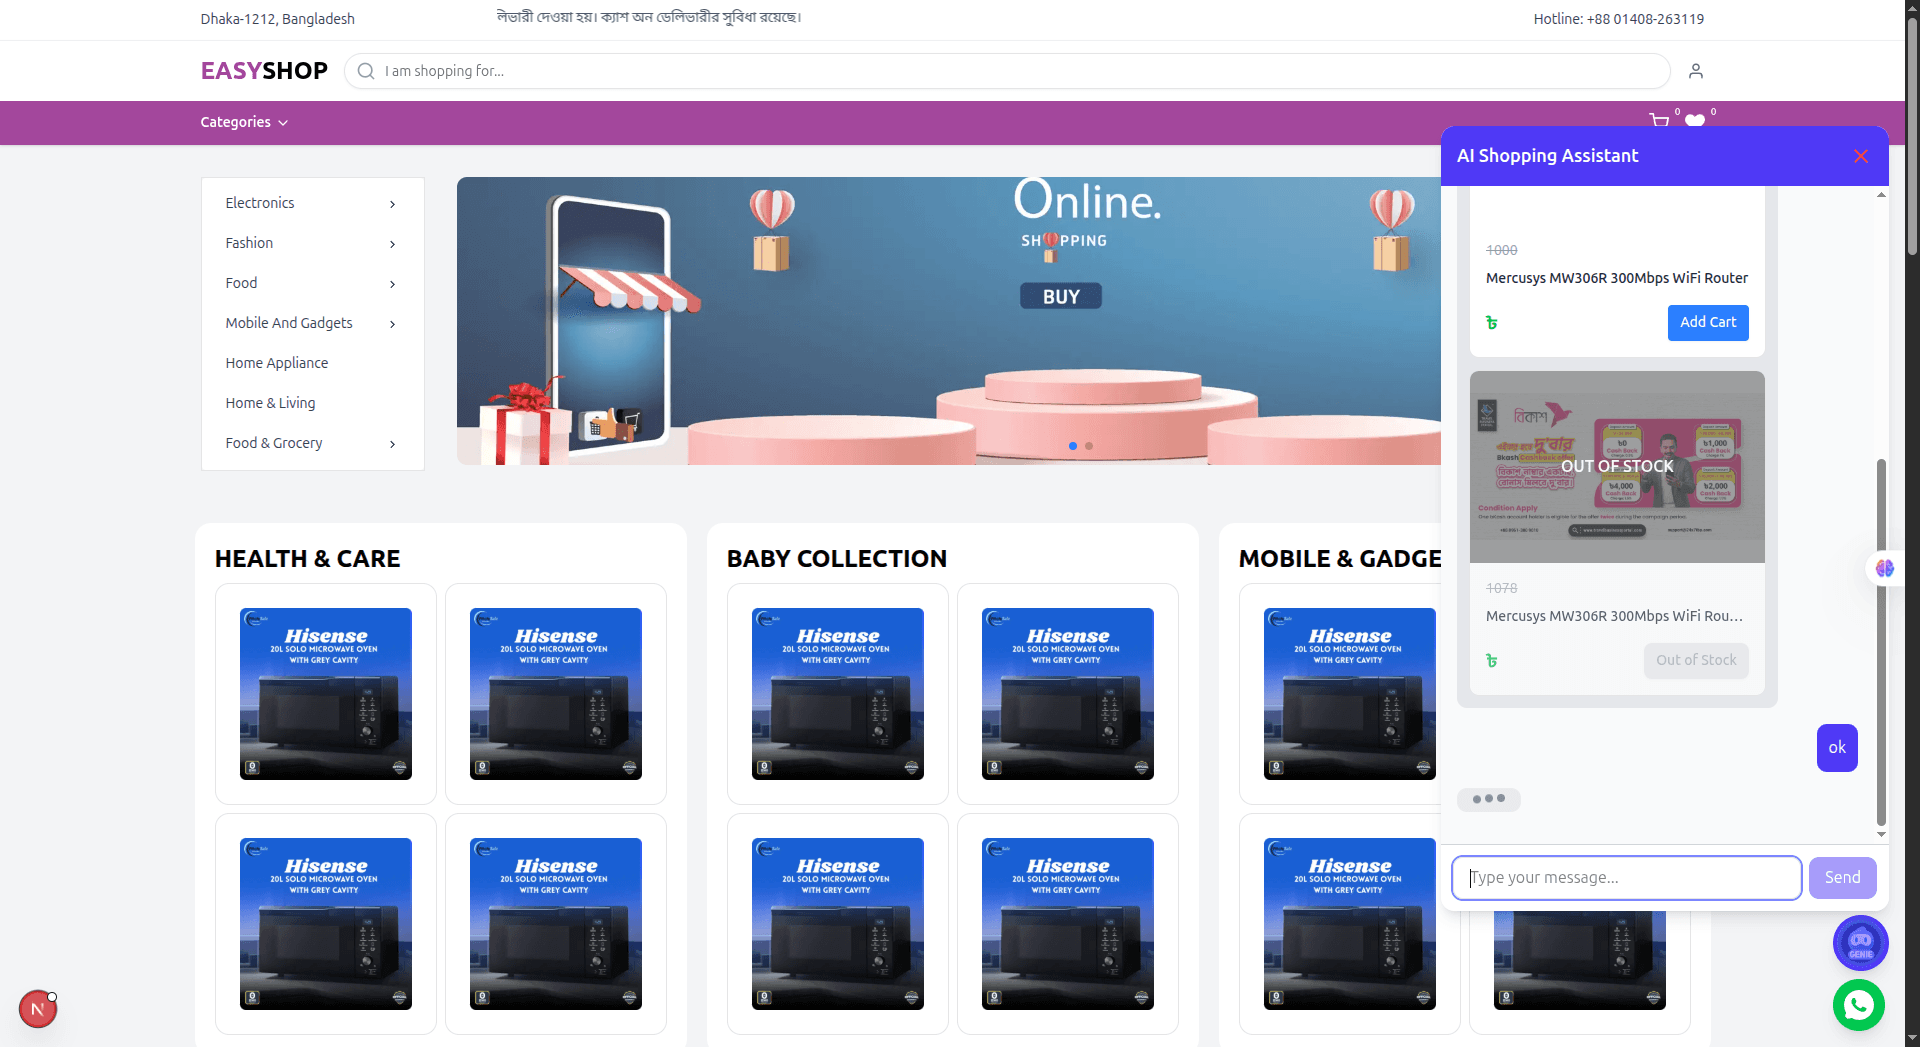The width and height of the screenshot is (1920, 1047).
Task: Add Mercusys MW306R router to cart
Action: 1707,322
